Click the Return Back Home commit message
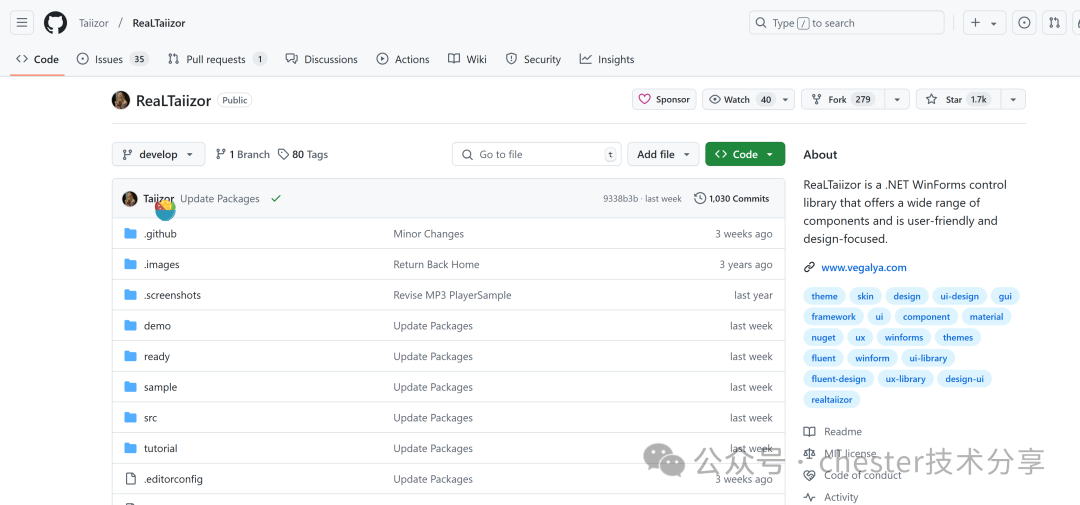 (x=436, y=265)
